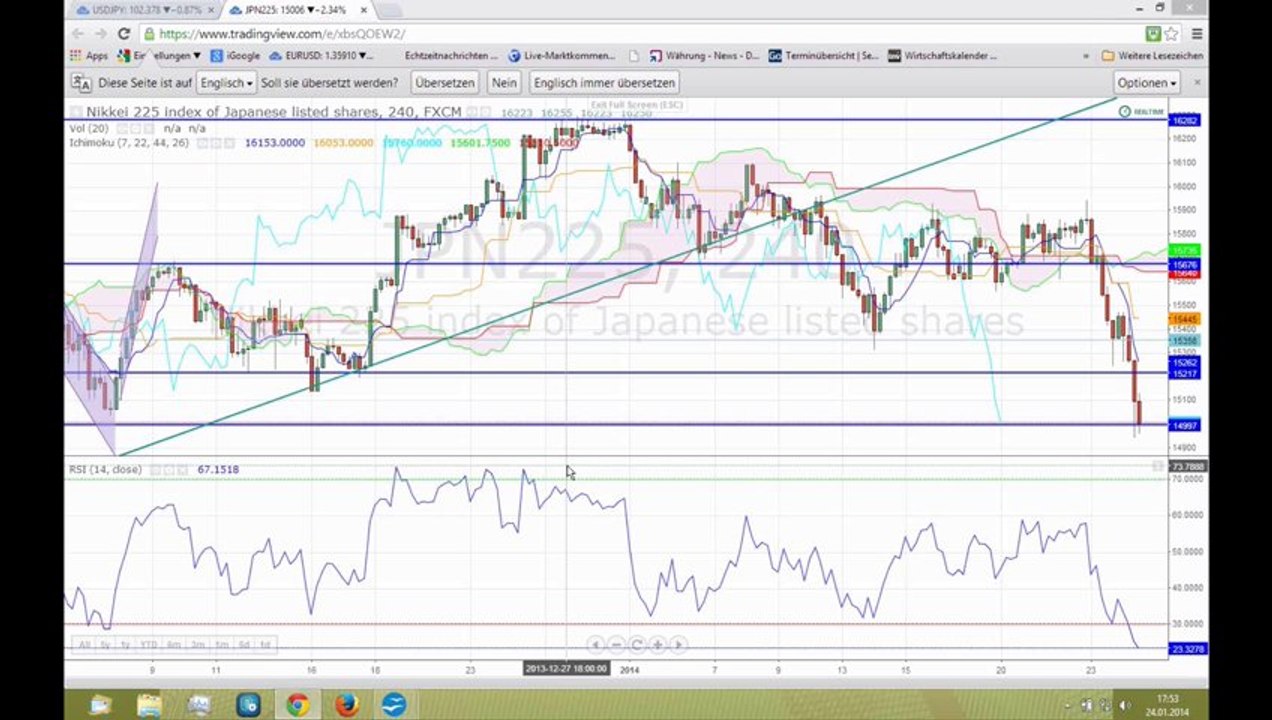1272x720 pixels.
Task: Expand hidden bookmarks chevron
Action: [x=1086, y=56]
